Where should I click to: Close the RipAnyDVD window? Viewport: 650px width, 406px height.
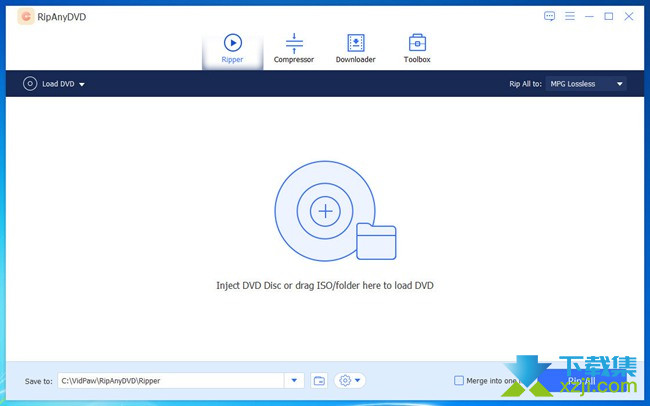point(628,16)
